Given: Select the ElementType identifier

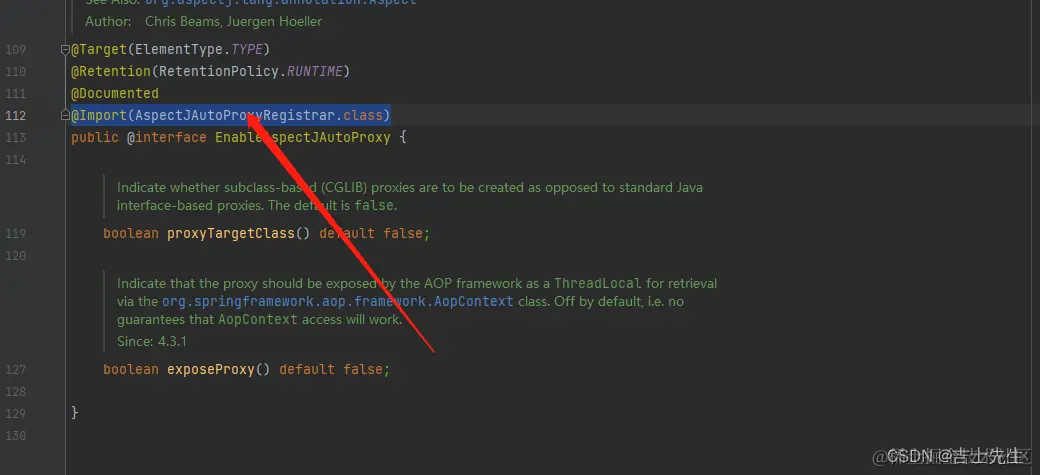Looking at the screenshot, I should pyautogui.click(x=178, y=50).
